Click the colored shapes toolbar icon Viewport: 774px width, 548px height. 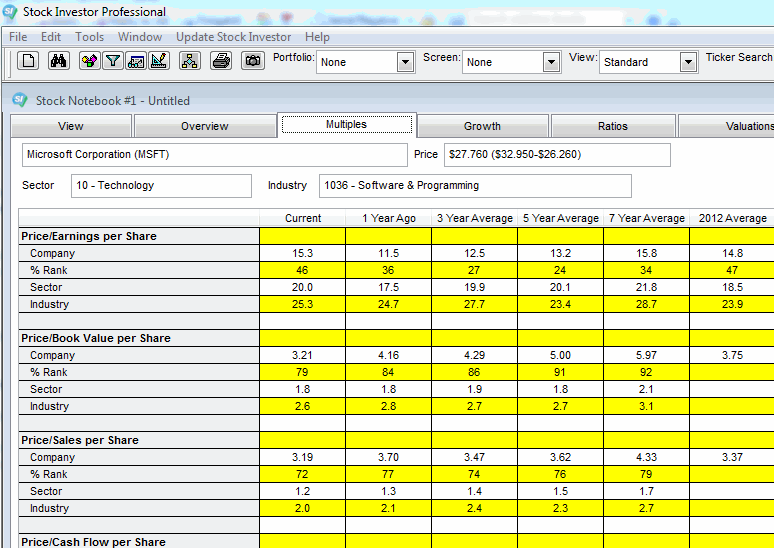pyautogui.click(x=89, y=62)
